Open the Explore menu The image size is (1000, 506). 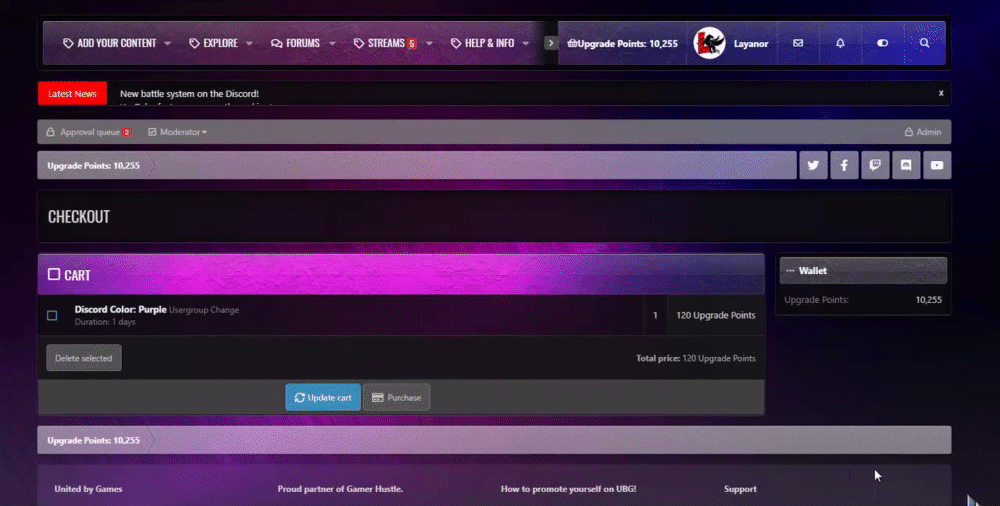click(214, 43)
